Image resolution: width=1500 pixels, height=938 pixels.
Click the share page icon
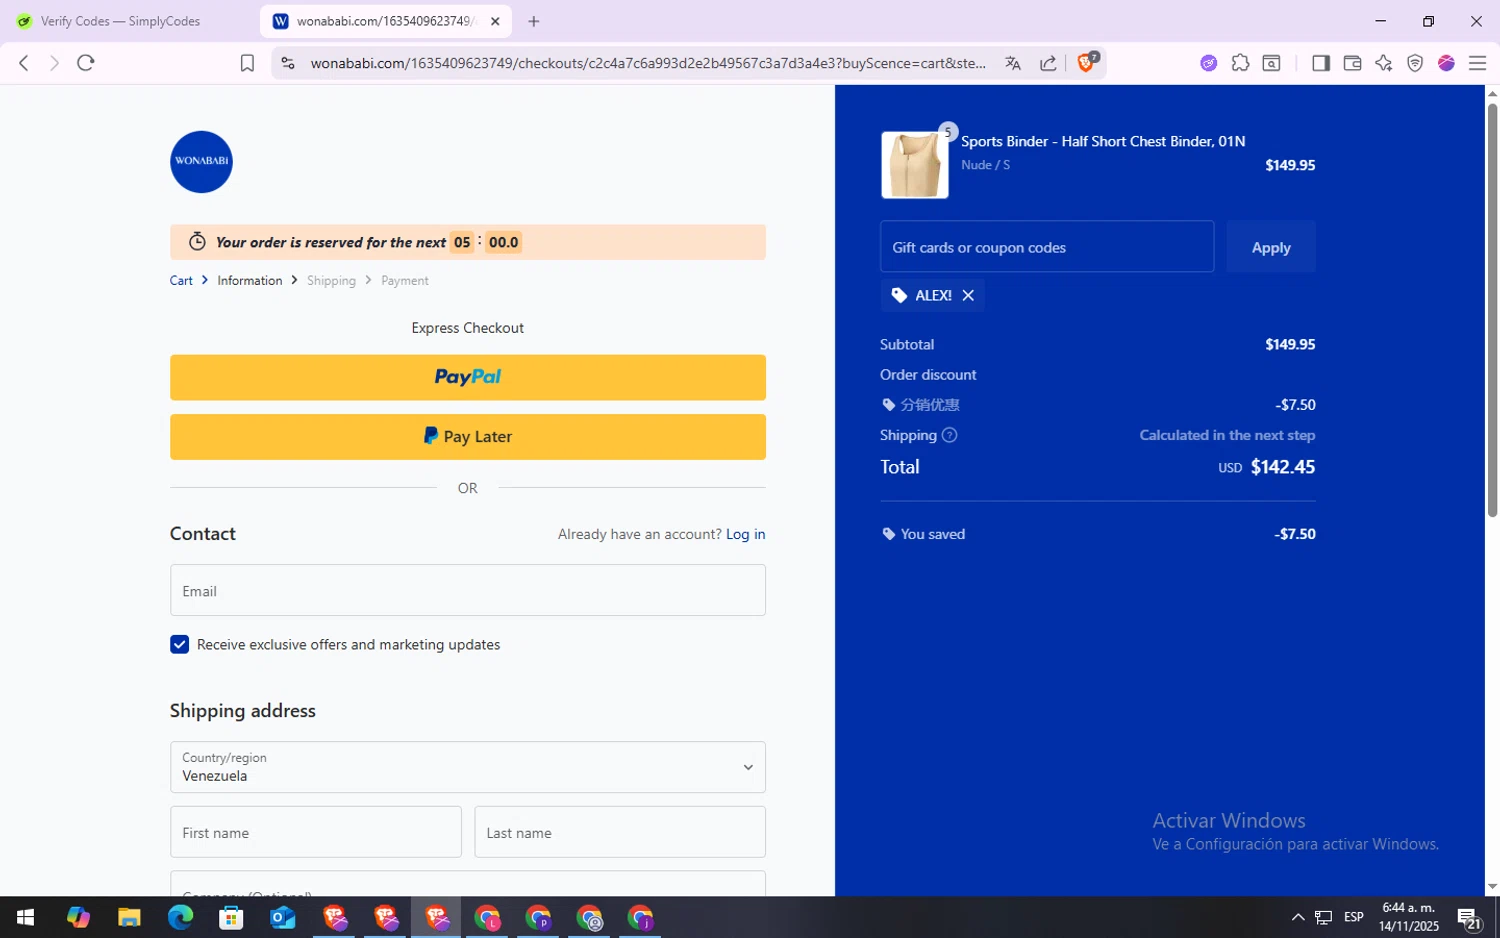click(1048, 63)
